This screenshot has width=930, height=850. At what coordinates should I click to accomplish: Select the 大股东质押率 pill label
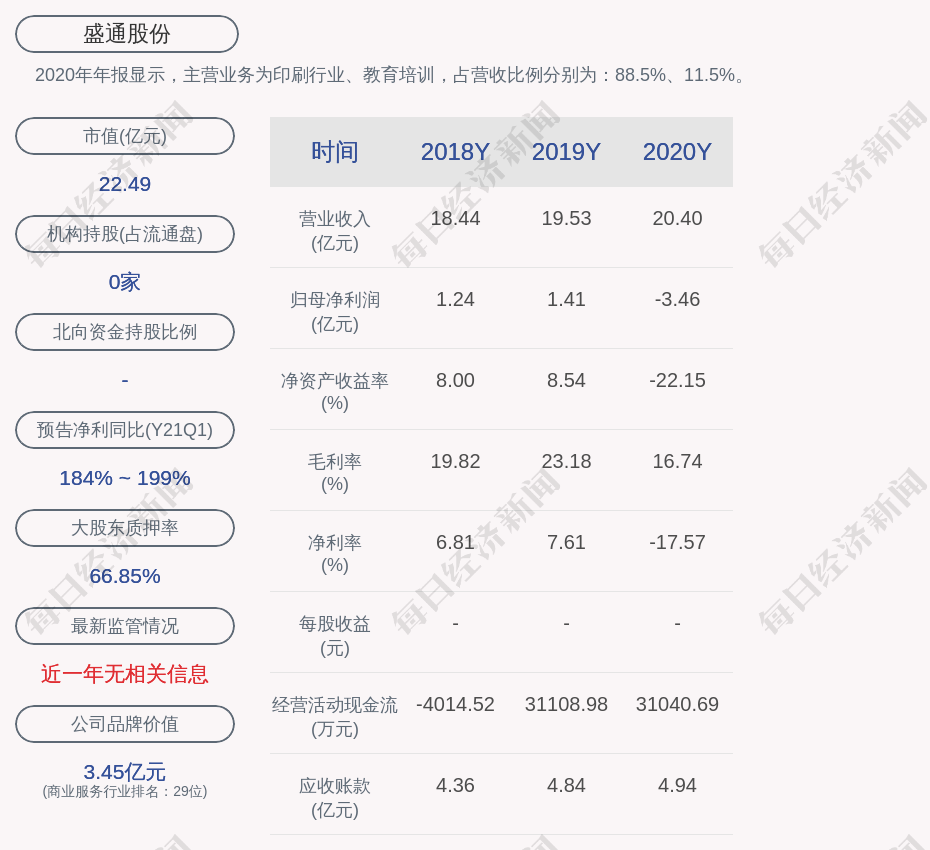(125, 528)
